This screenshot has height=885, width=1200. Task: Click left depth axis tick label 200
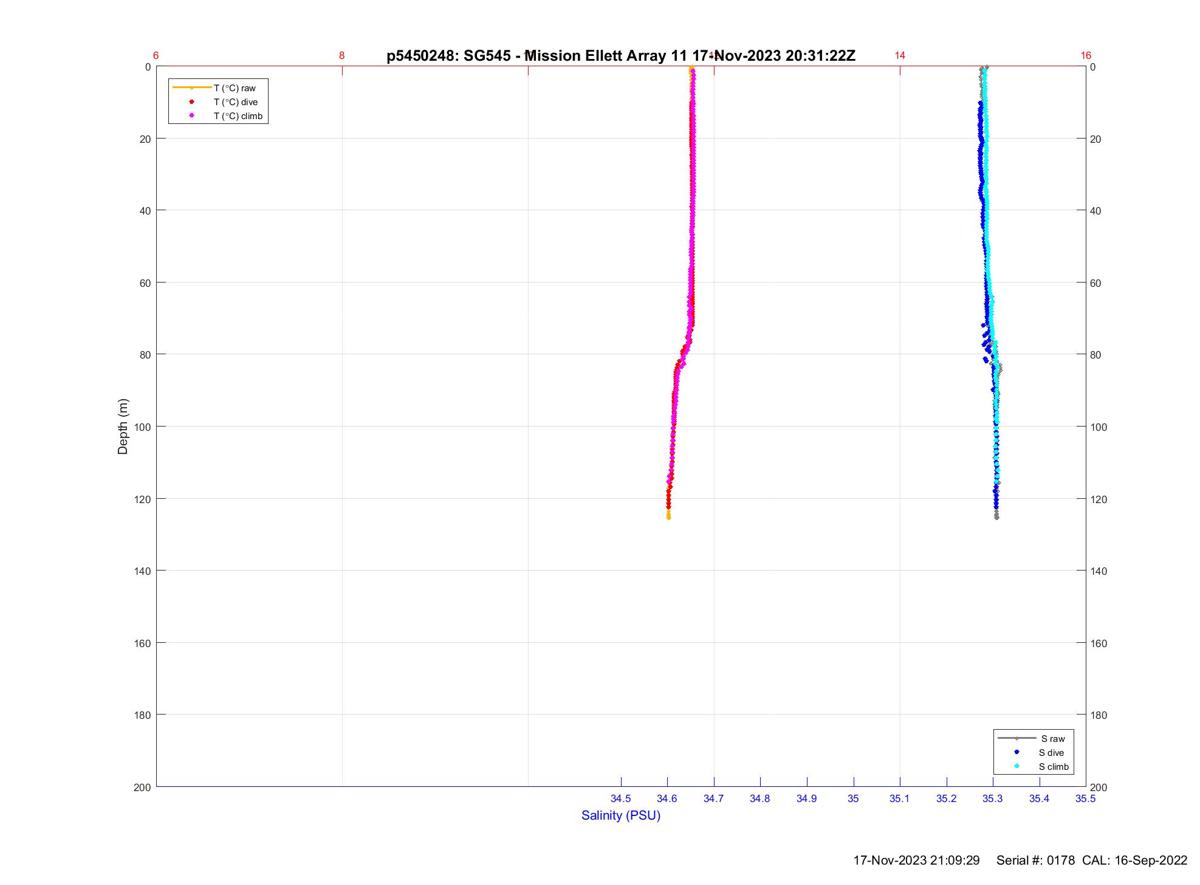(x=141, y=787)
